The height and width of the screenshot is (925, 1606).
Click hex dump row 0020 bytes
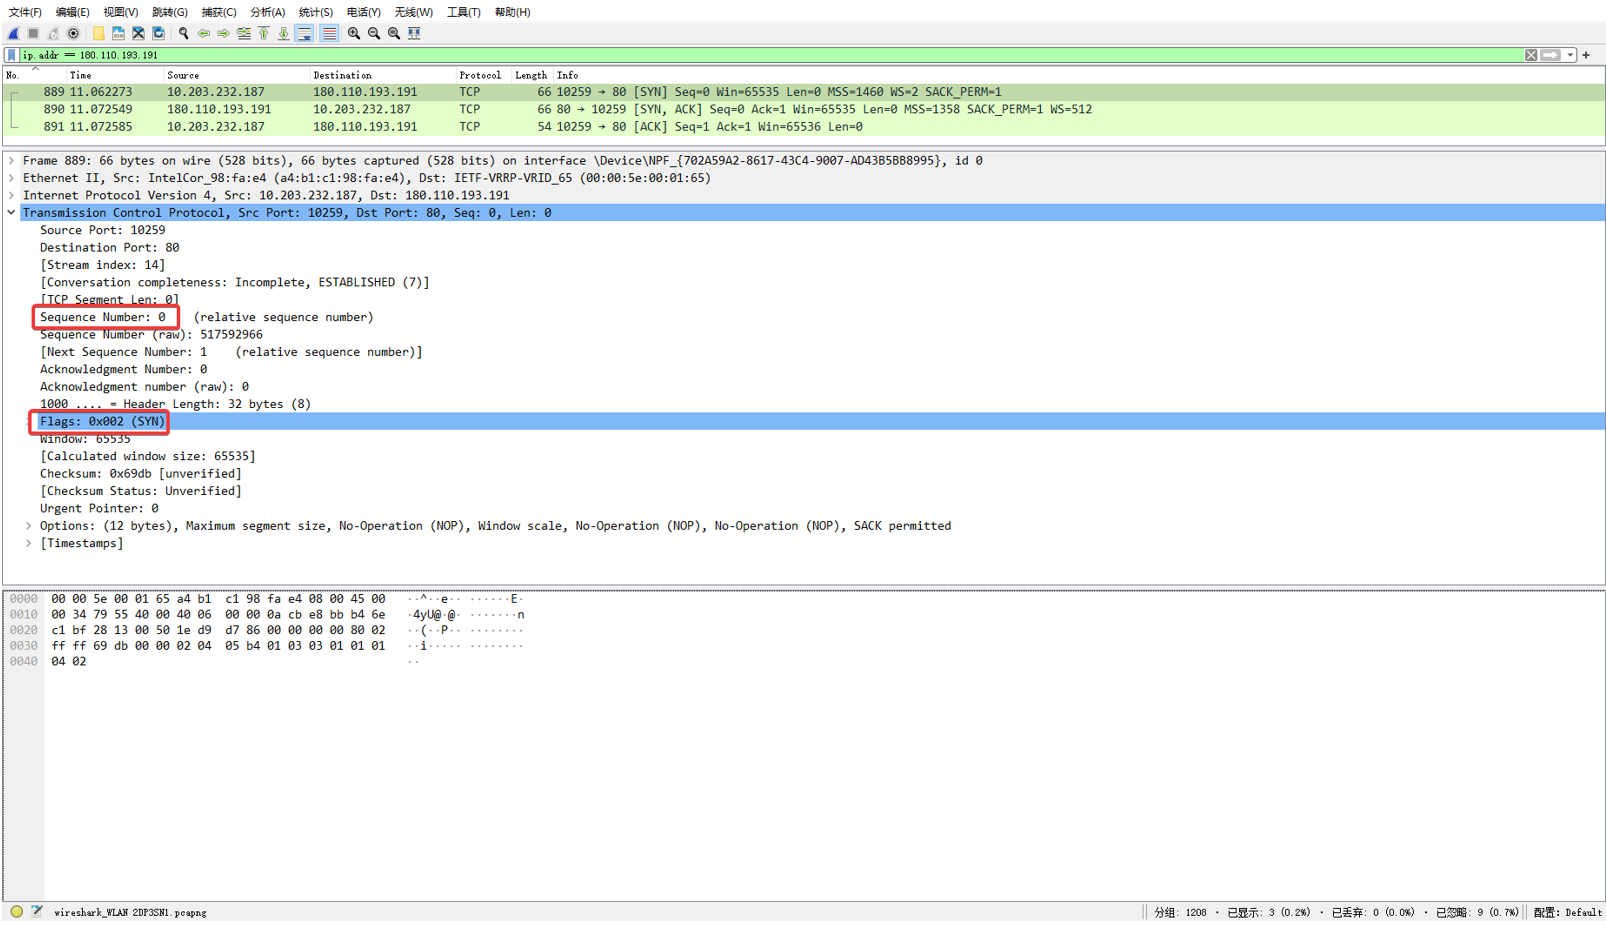click(218, 630)
